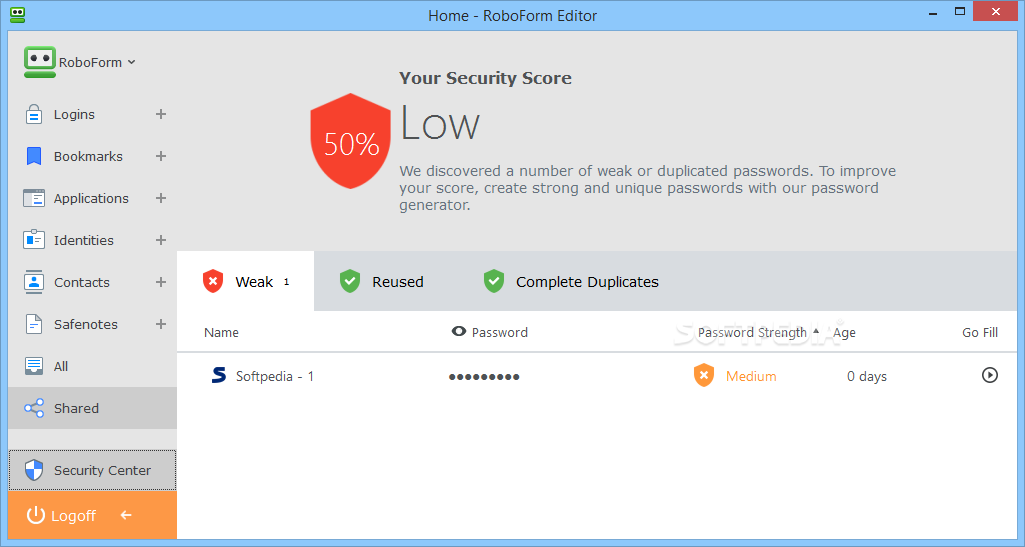Open the Applications section
This screenshot has height=547, width=1025.
point(91,198)
